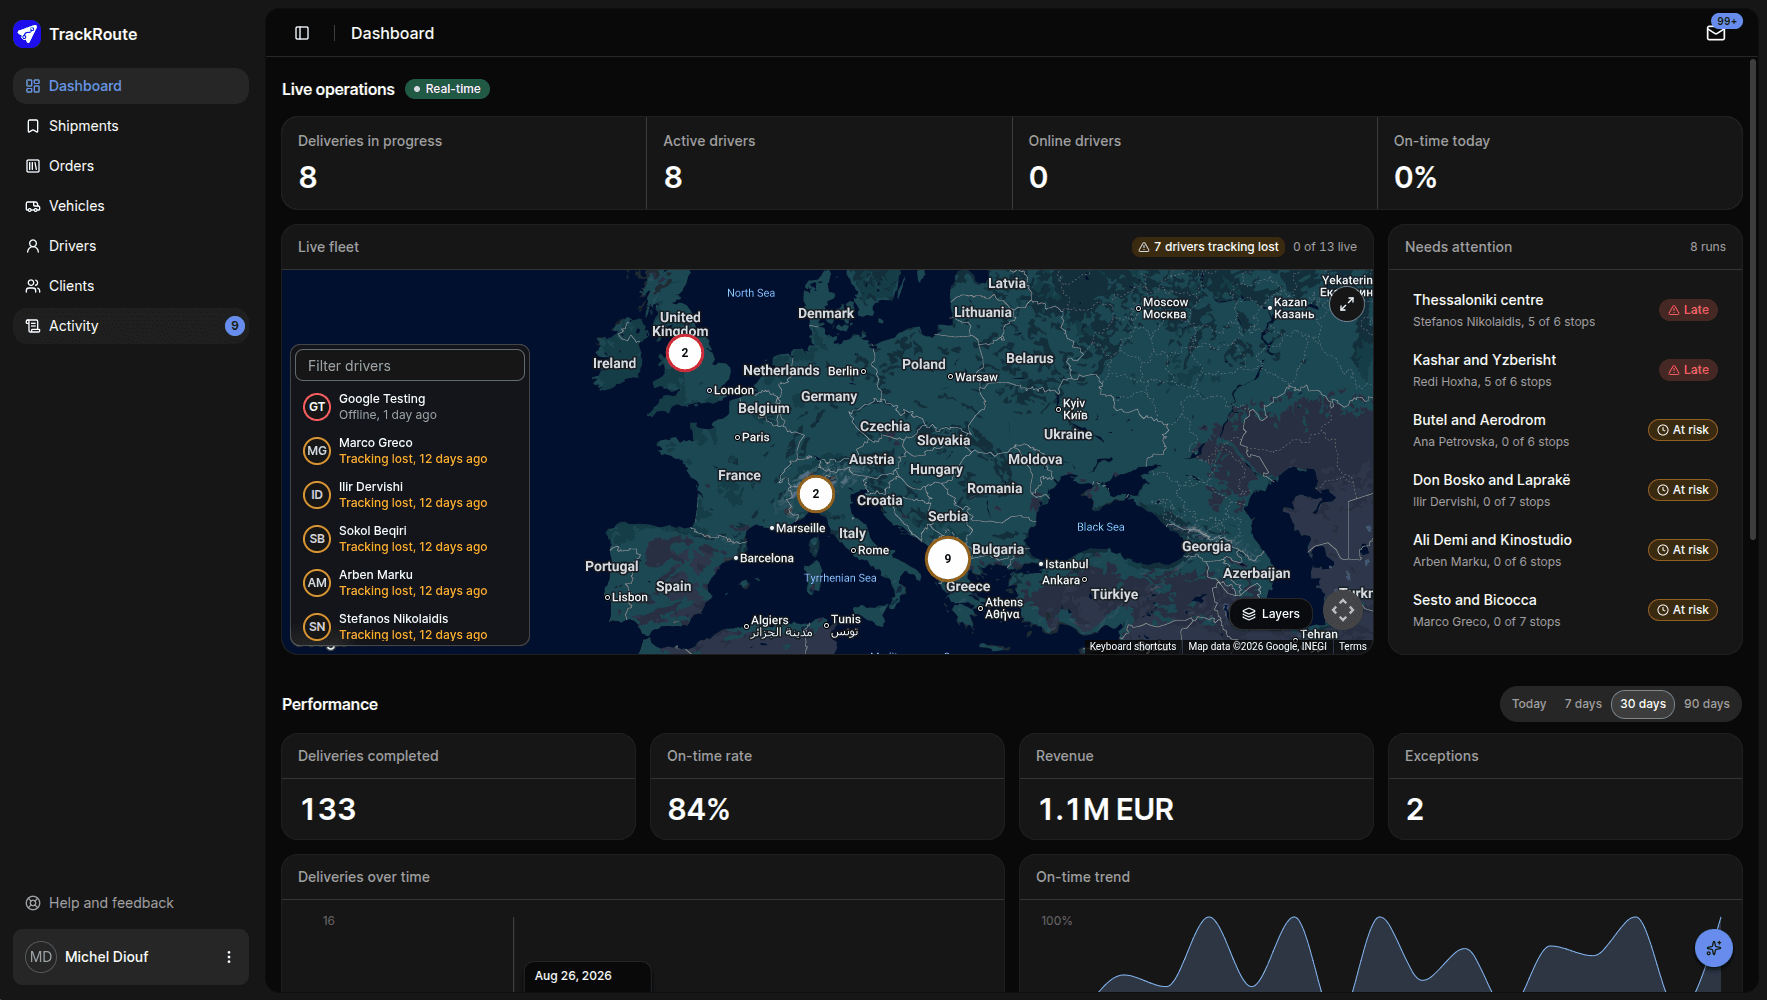Select the 30 days range
Screen dimensions: 1767x1000
pyautogui.click(x=1643, y=704)
